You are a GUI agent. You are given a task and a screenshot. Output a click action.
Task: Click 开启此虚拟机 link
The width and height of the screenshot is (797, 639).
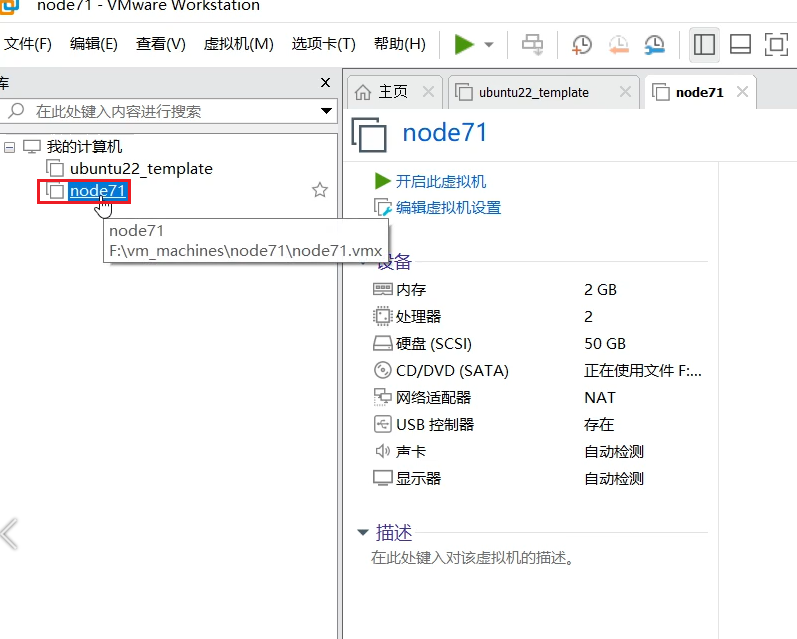click(441, 181)
